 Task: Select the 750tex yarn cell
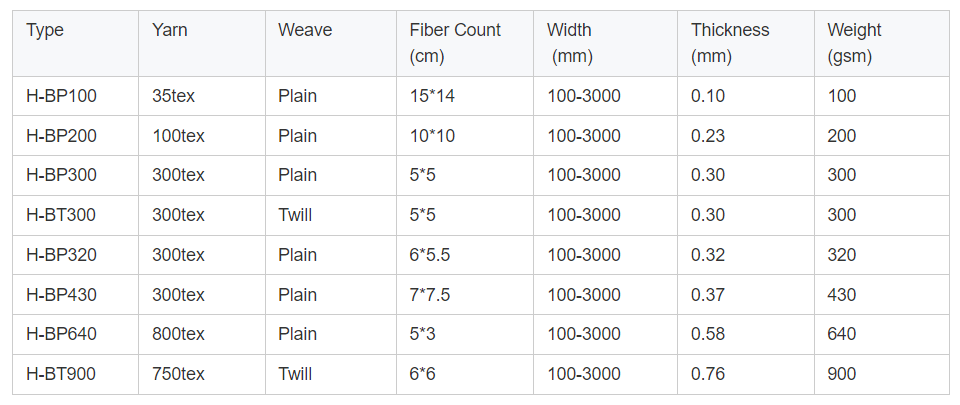coord(178,374)
